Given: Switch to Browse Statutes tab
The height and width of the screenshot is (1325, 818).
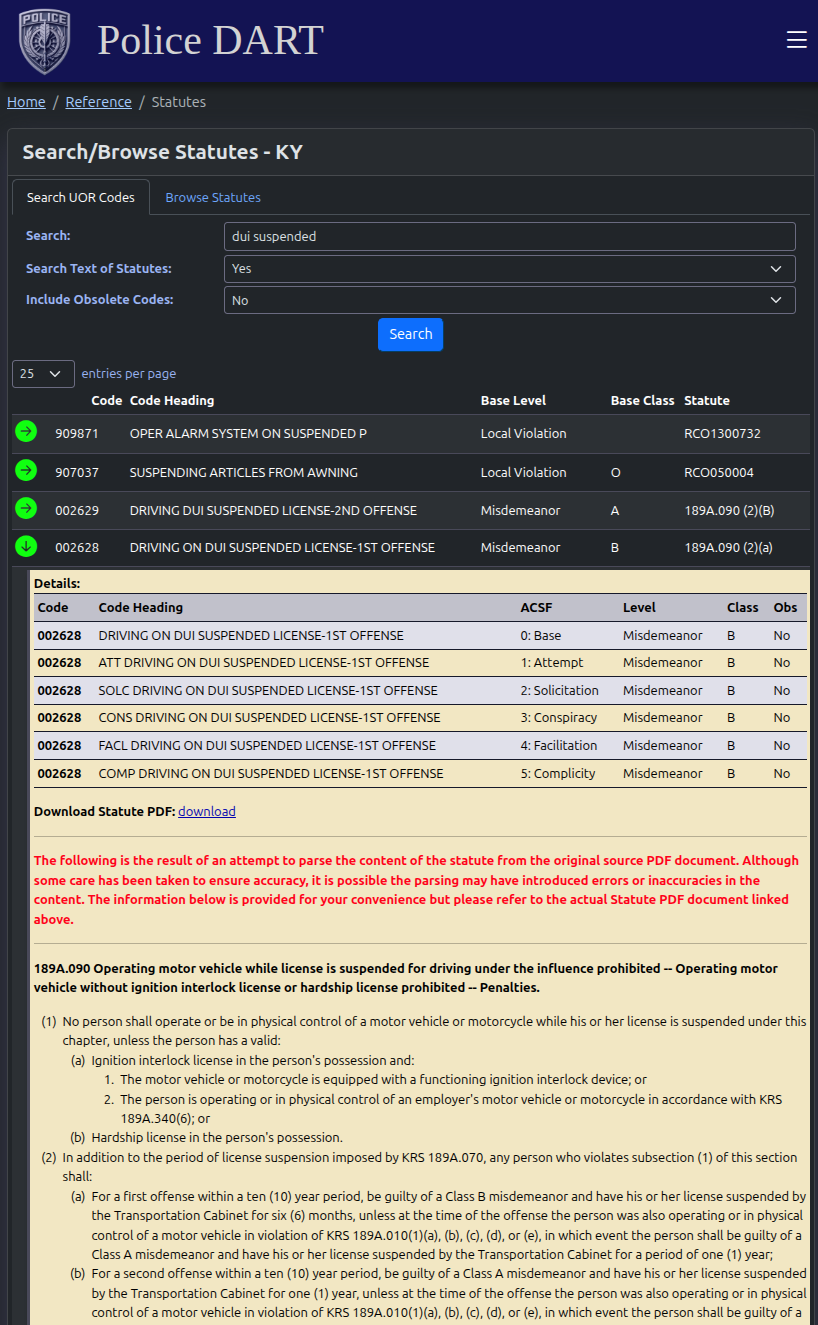Looking at the screenshot, I should [213, 198].
